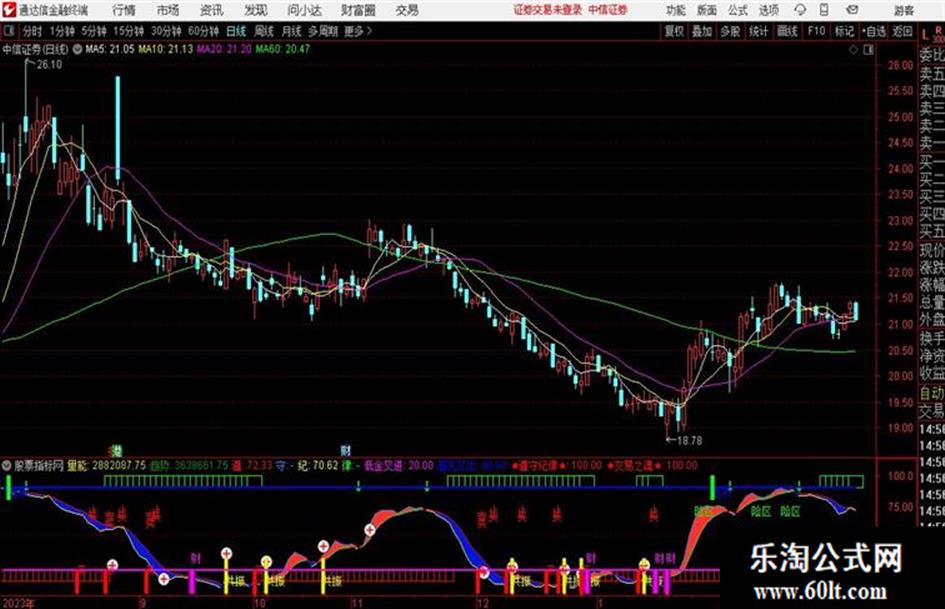The image size is (945, 609).
Task: Click the MA10: 21.13 value label
Action: (x=165, y=49)
